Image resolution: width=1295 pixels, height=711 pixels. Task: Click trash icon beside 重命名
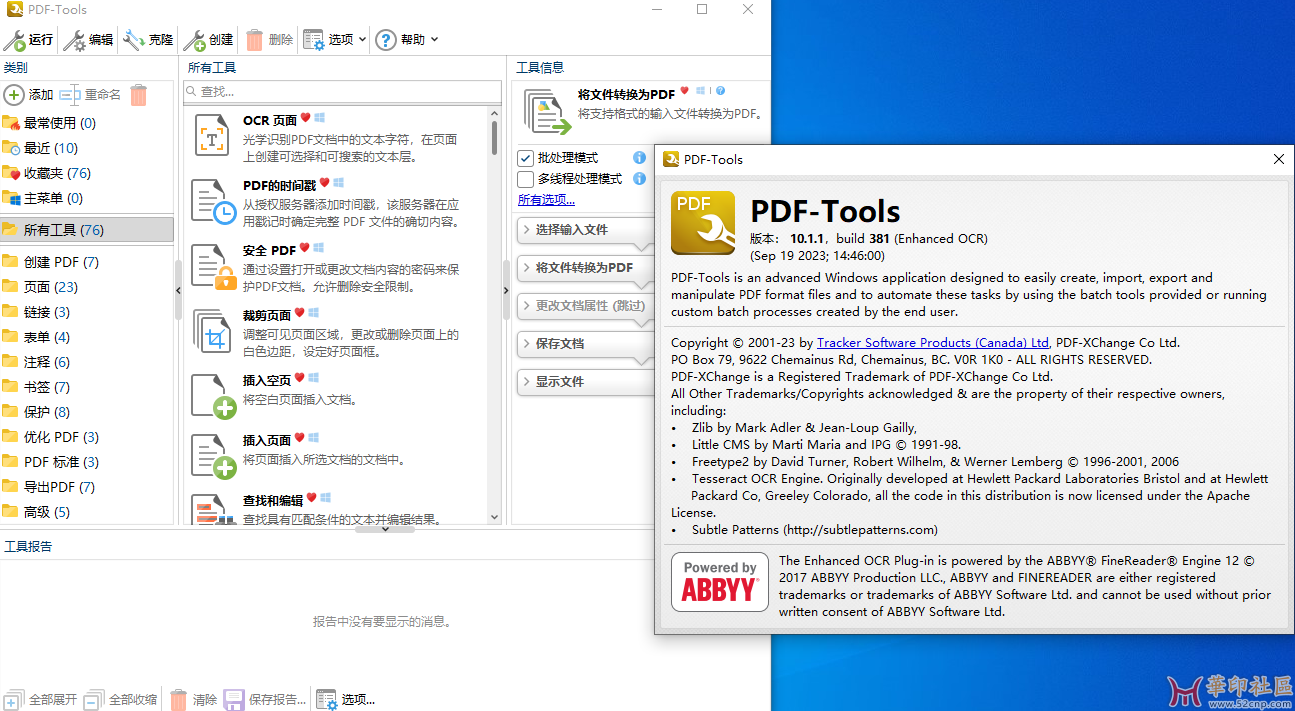point(139,95)
